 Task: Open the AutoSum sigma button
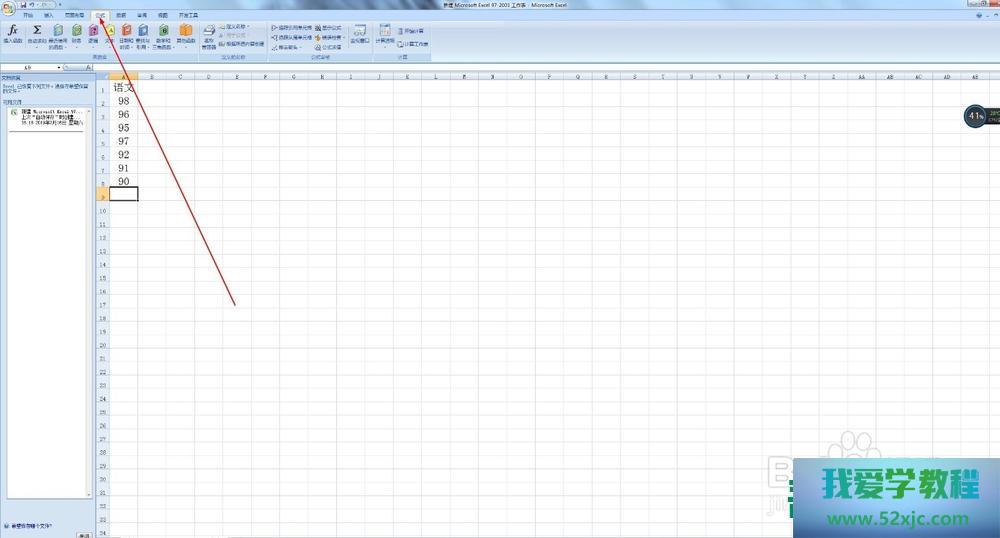click(x=37, y=34)
